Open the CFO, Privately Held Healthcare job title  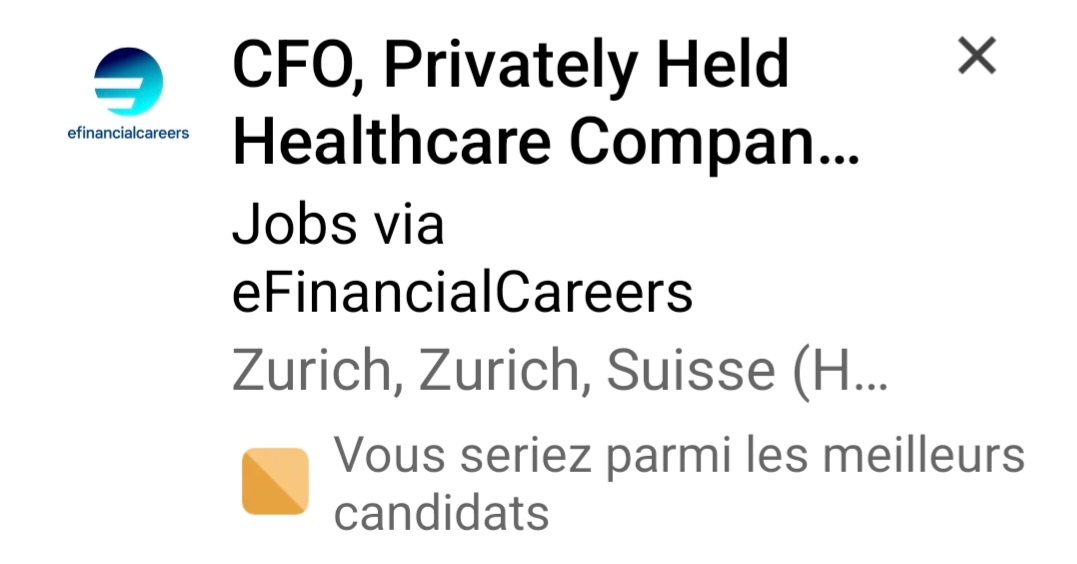(545, 102)
